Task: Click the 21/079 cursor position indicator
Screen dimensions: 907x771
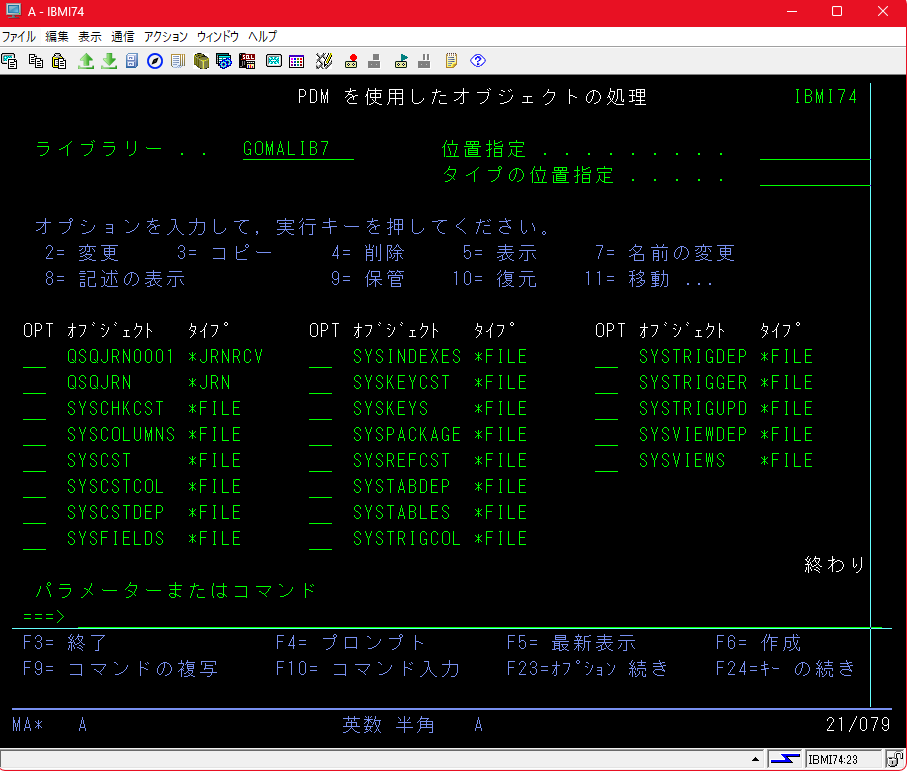Action: [858, 724]
